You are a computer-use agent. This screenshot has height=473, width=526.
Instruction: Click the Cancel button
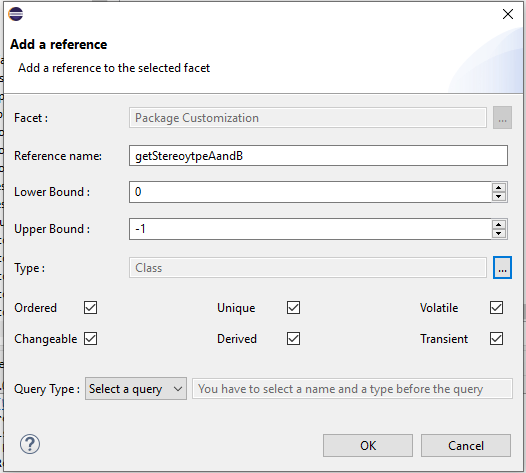[466, 445]
